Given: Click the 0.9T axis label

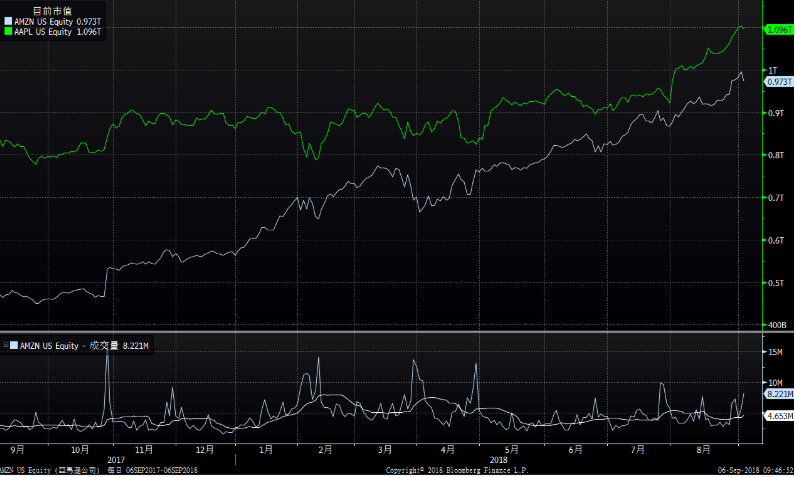Looking at the screenshot, I should [x=776, y=113].
